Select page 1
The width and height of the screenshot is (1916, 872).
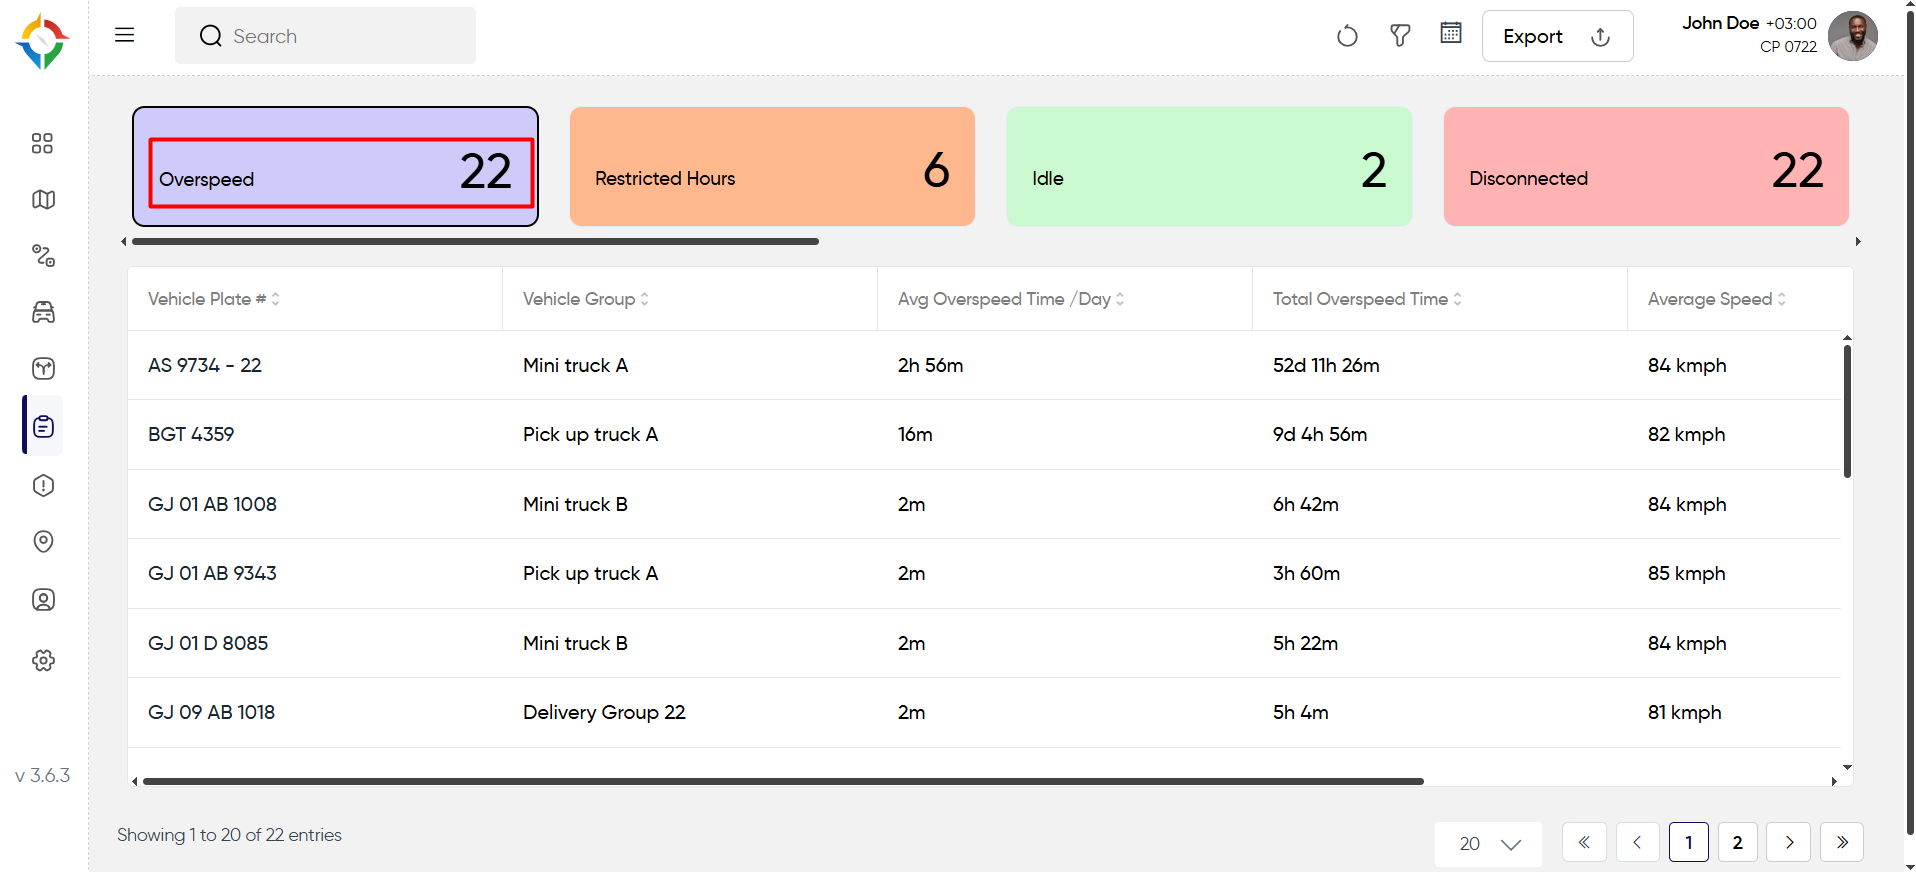(1689, 842)
